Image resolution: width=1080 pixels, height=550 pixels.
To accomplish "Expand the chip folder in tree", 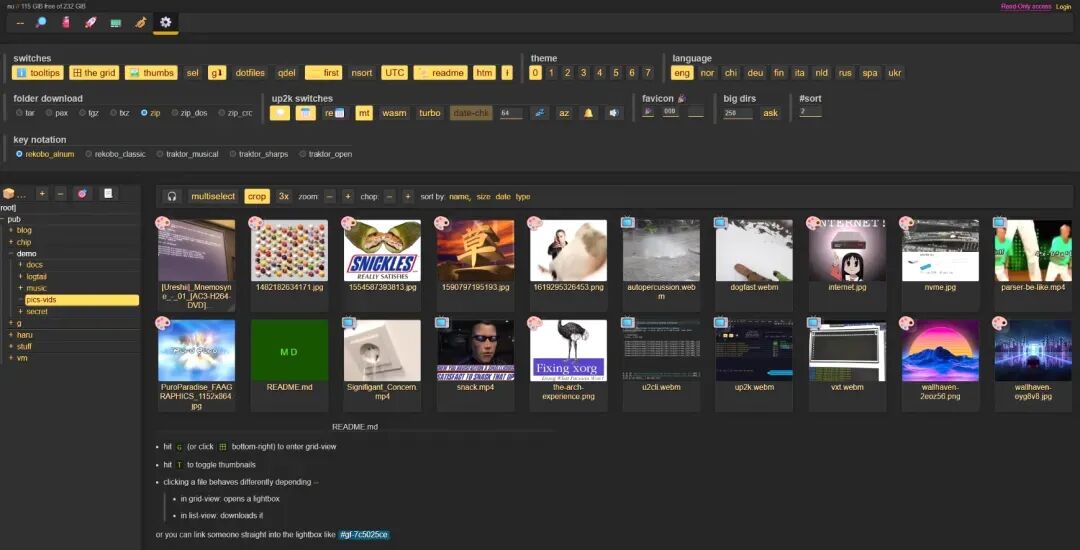I will [10, 242].
